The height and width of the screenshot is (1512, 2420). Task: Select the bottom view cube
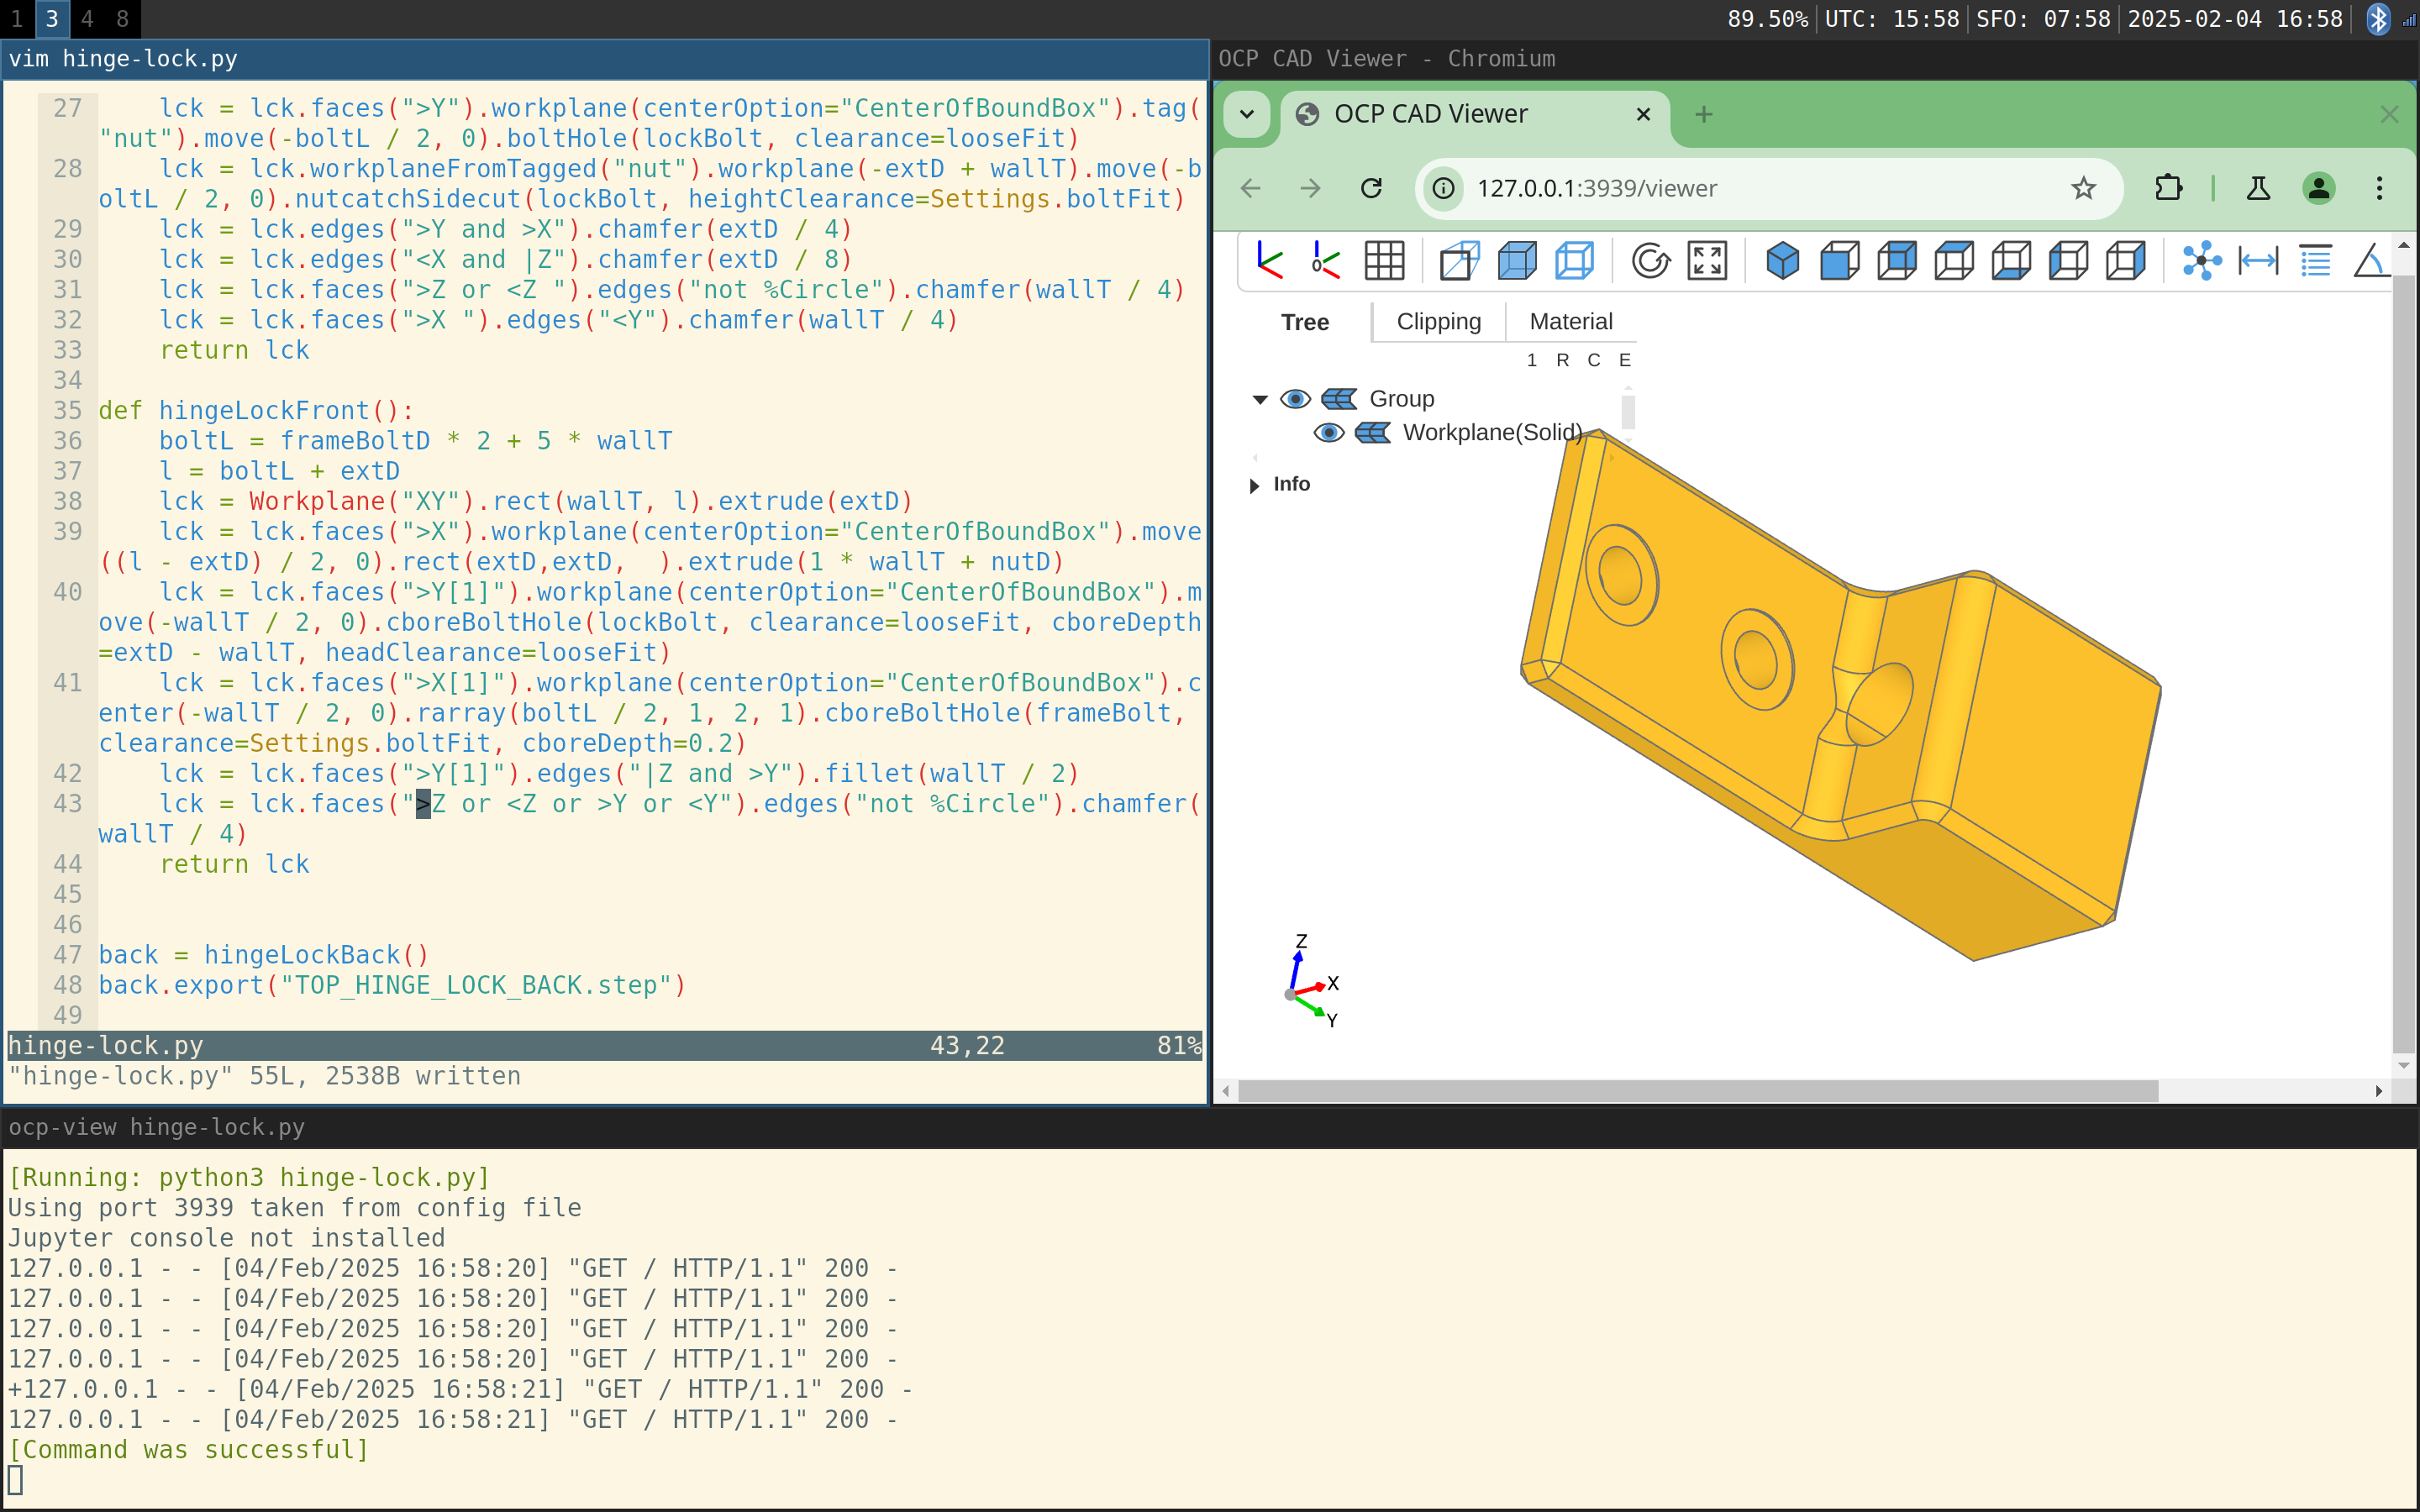(x=2011, y=261)
